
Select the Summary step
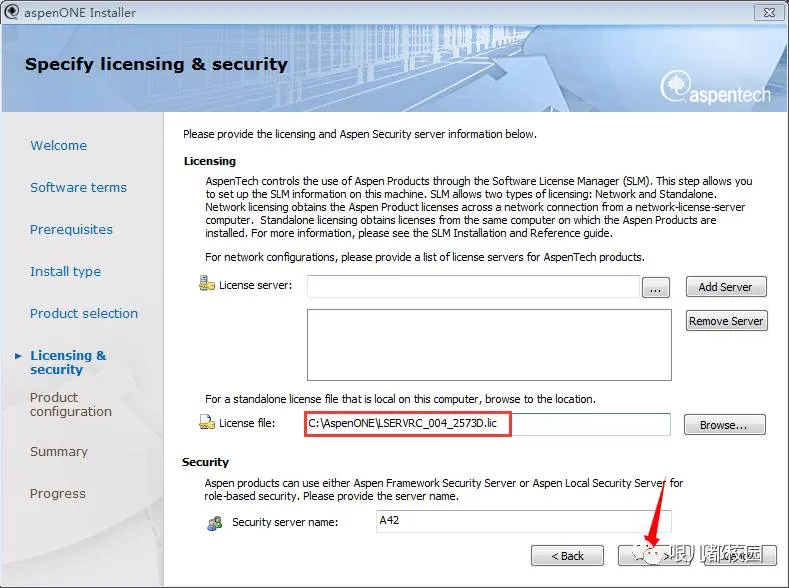[59, 452]
